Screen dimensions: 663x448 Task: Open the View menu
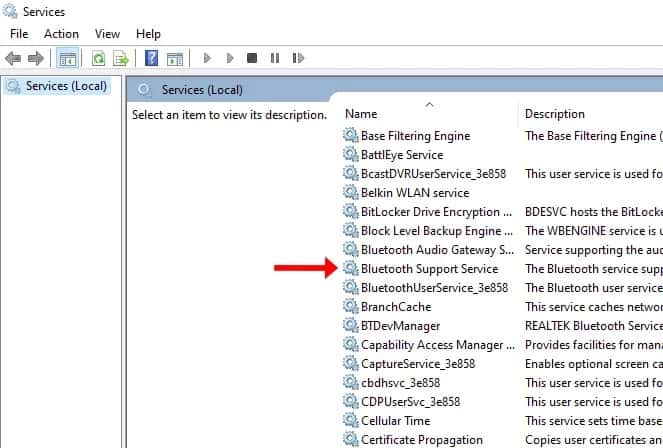pyautogui.click(x=107, y=34)
